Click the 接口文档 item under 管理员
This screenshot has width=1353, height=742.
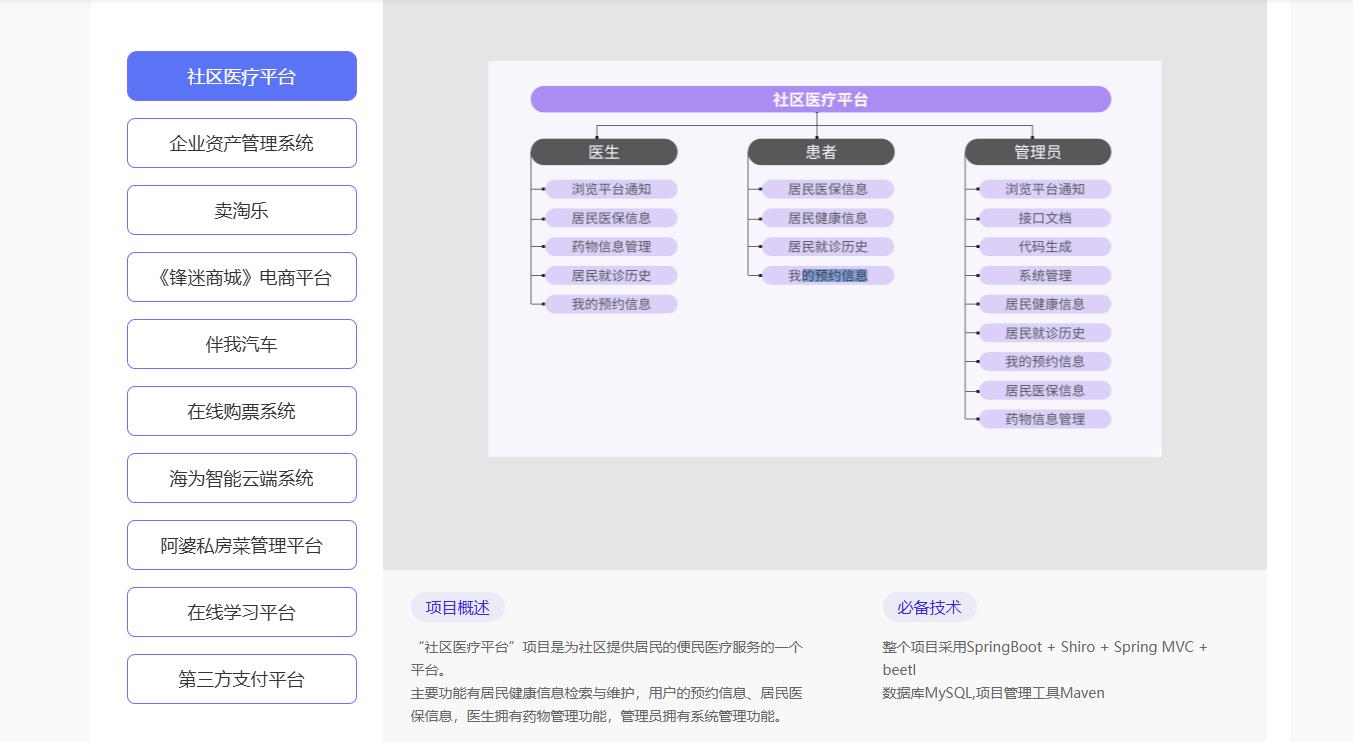coord(1044,218)
